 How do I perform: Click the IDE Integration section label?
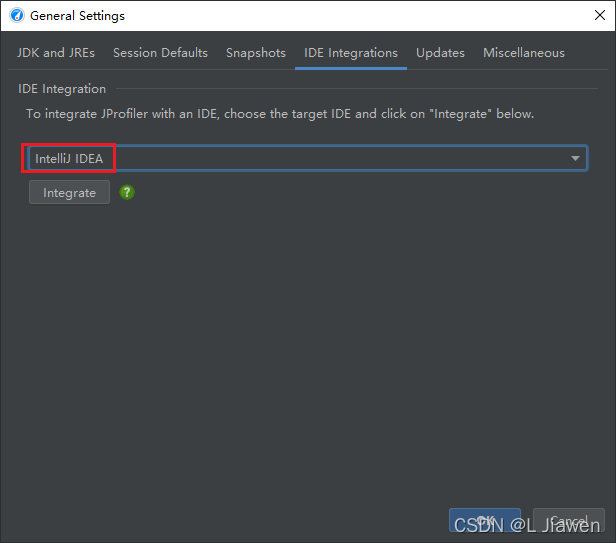(62, 89)
